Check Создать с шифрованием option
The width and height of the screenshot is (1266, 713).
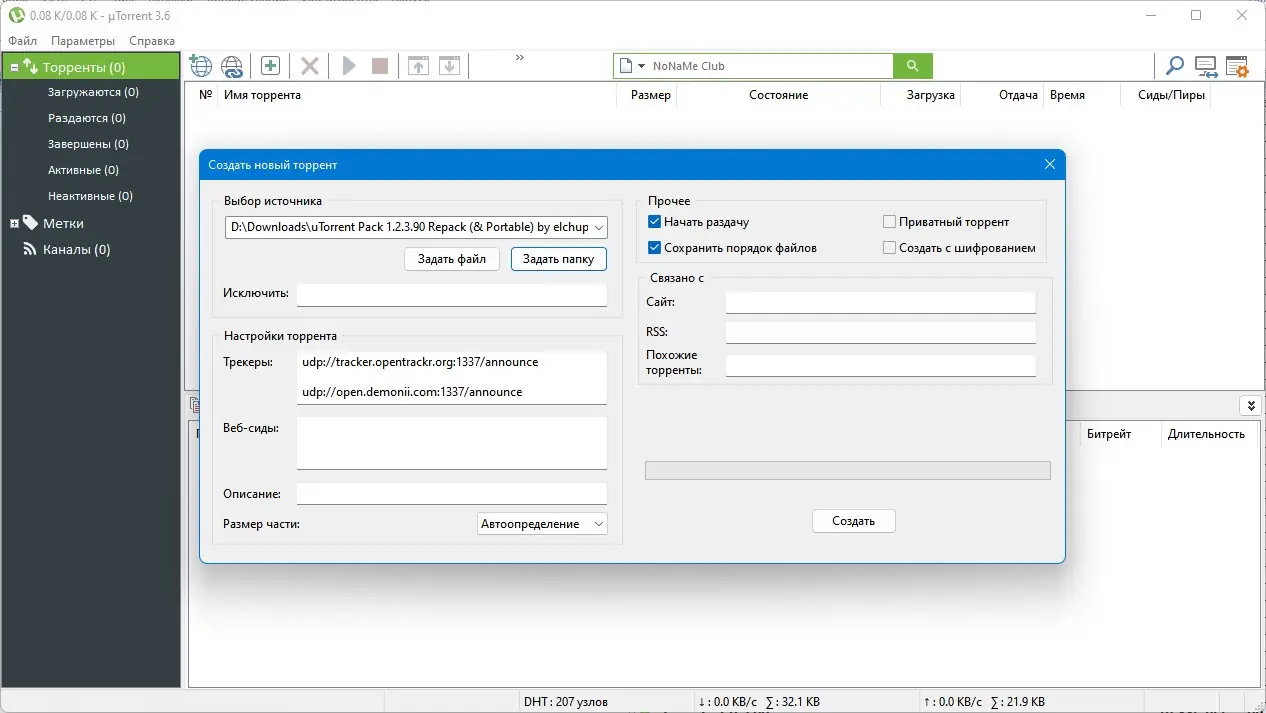point(888,247)
